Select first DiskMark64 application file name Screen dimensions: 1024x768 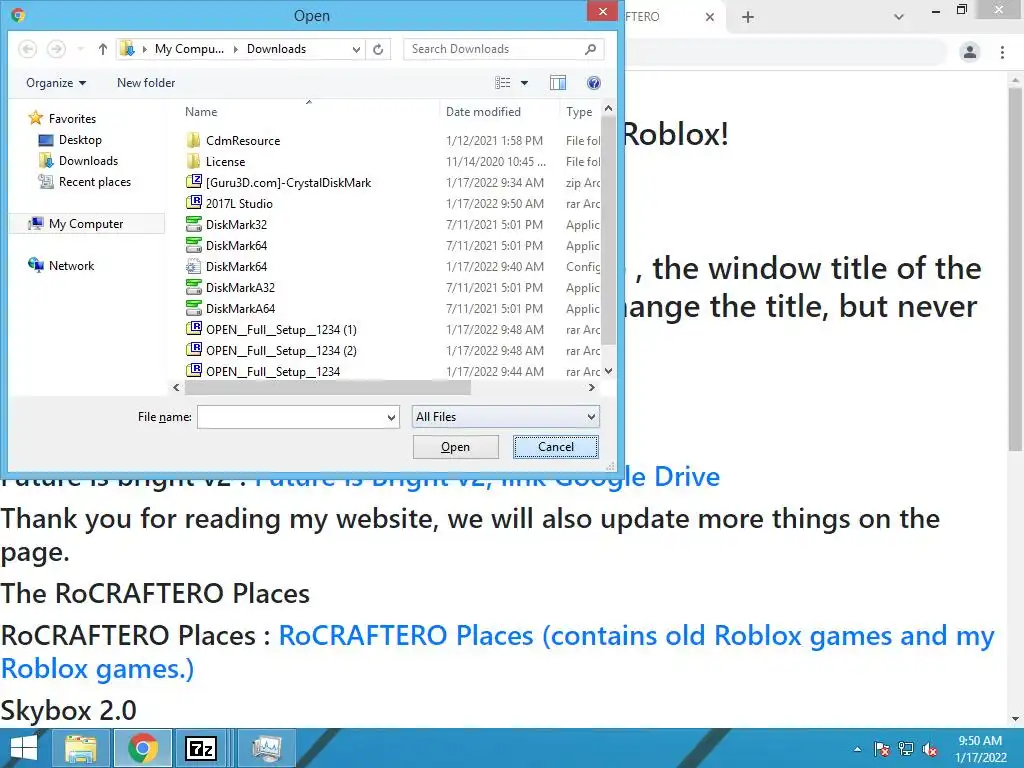(x=236, y=246)
